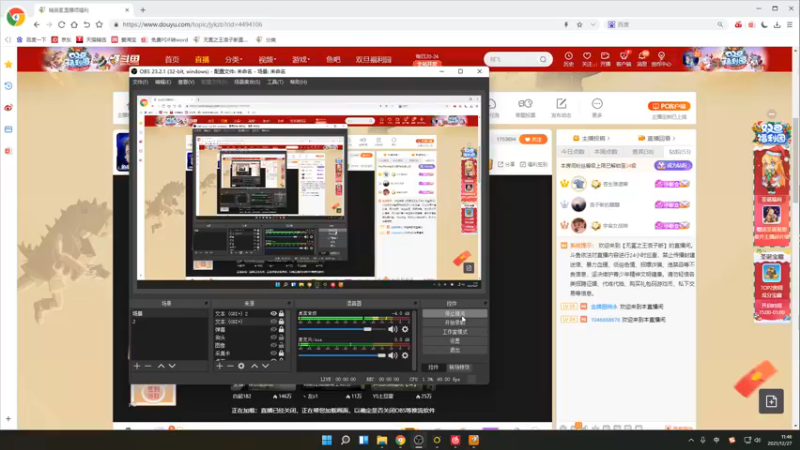
Task: Move the selected source up
Action: point(254,366)
